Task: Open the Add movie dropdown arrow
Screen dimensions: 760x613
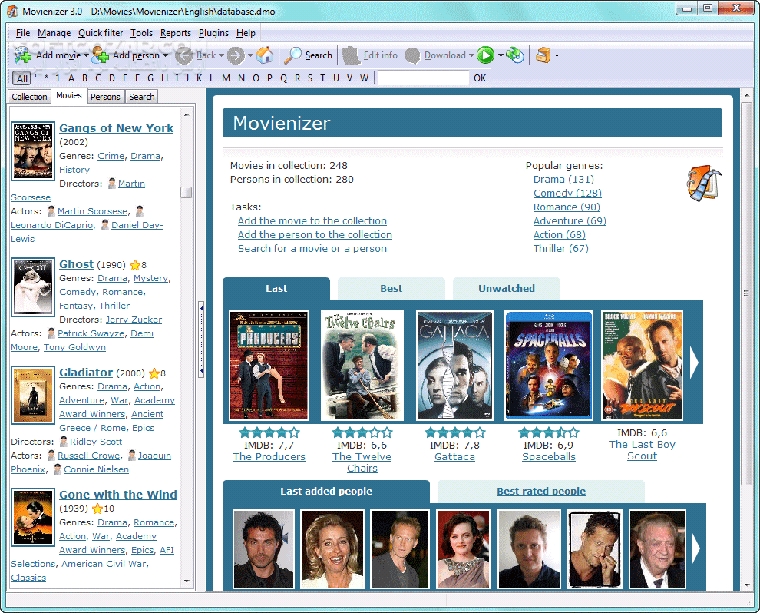Action: click(87, 56)
